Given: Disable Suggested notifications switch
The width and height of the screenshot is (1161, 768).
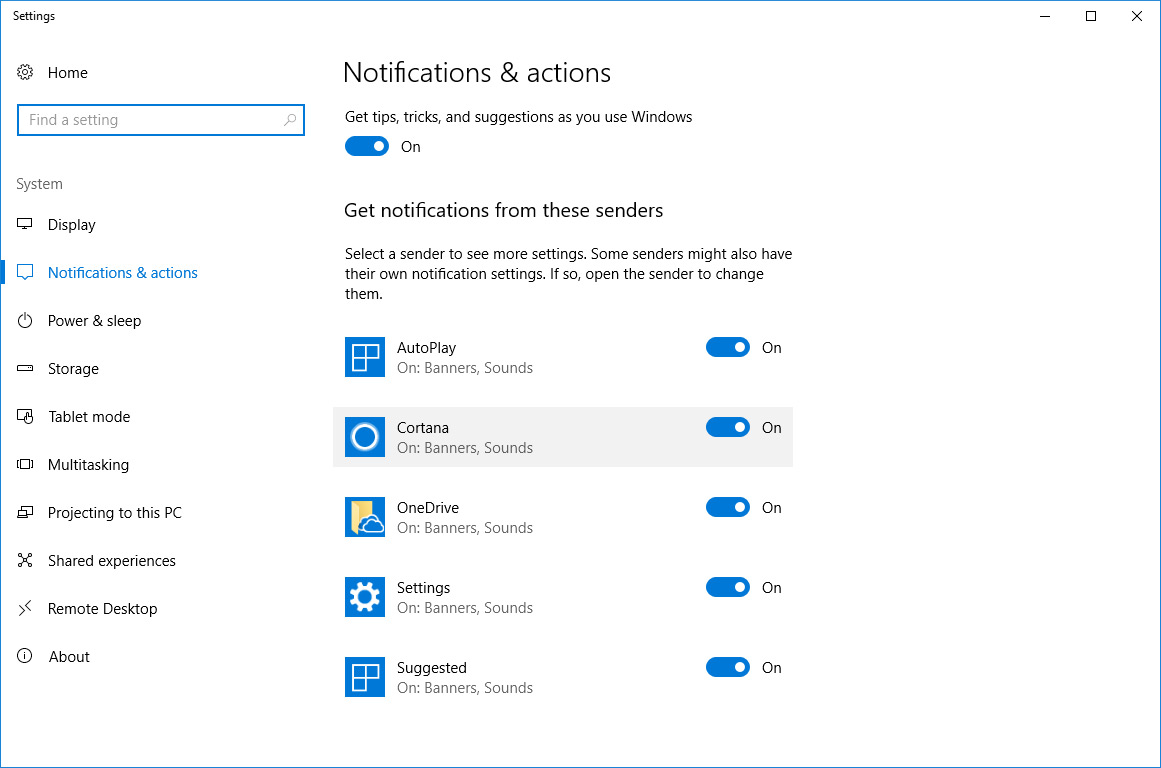Looking at the screenshot, I should (x=728, y=668).
